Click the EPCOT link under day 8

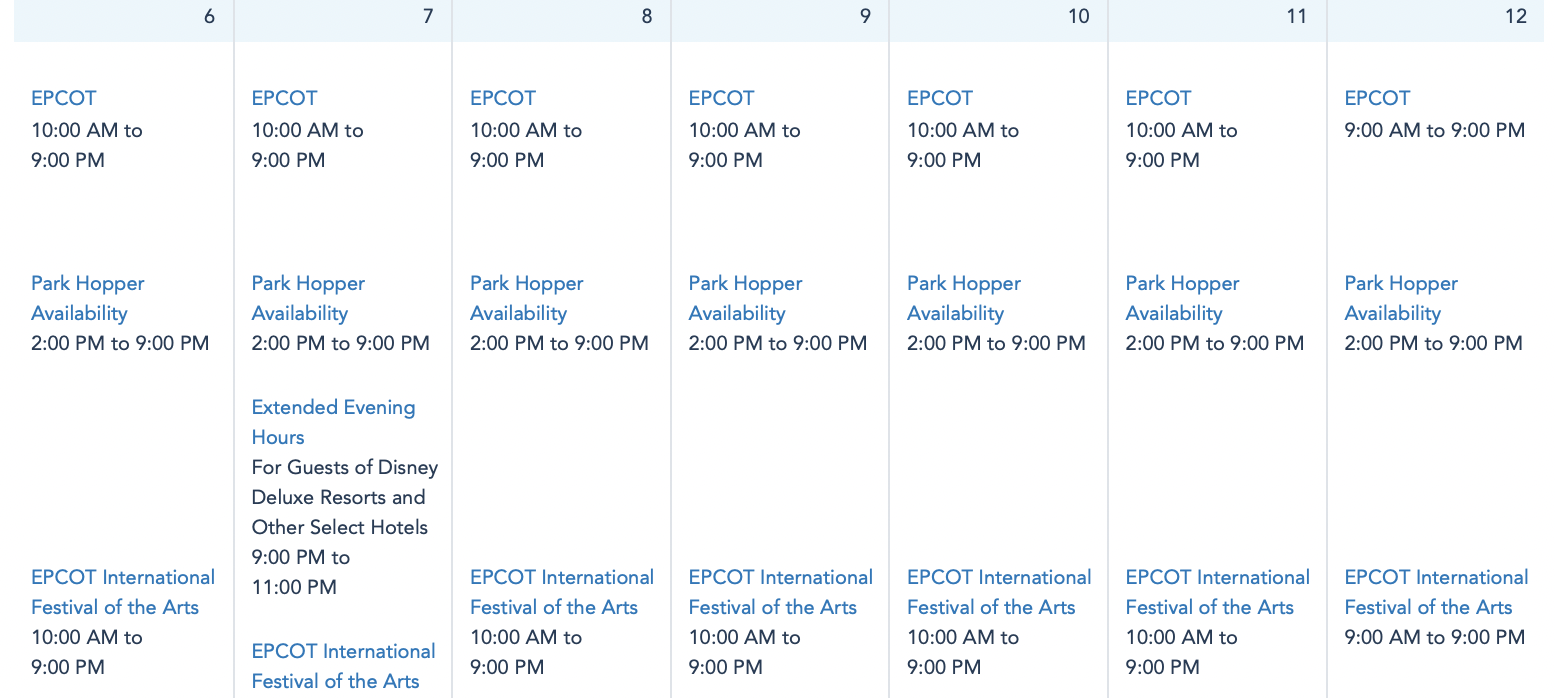503,98
